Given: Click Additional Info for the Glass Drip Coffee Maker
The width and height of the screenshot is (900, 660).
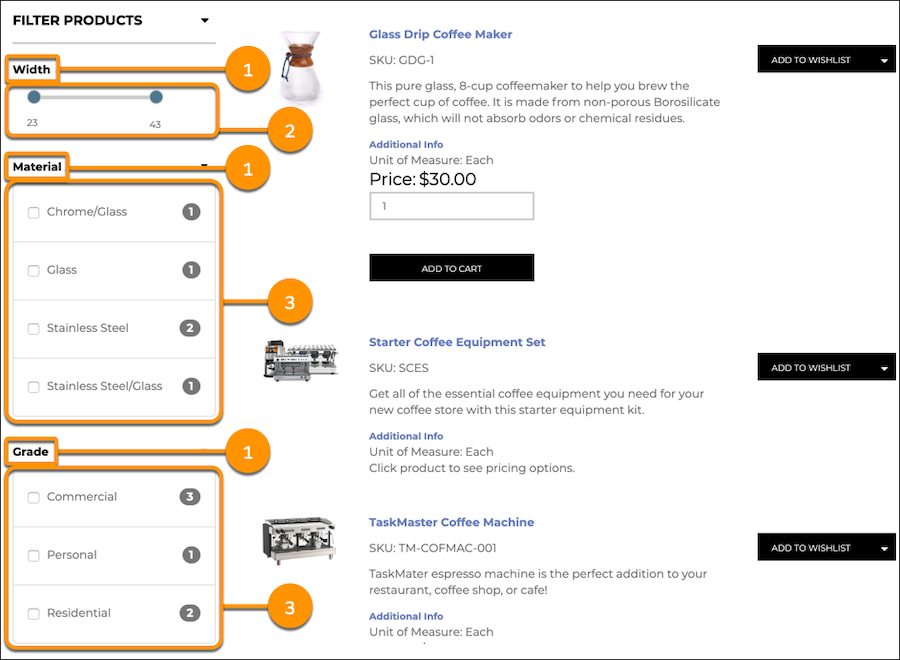Looking at the screenshot, I should coord(406,144).
